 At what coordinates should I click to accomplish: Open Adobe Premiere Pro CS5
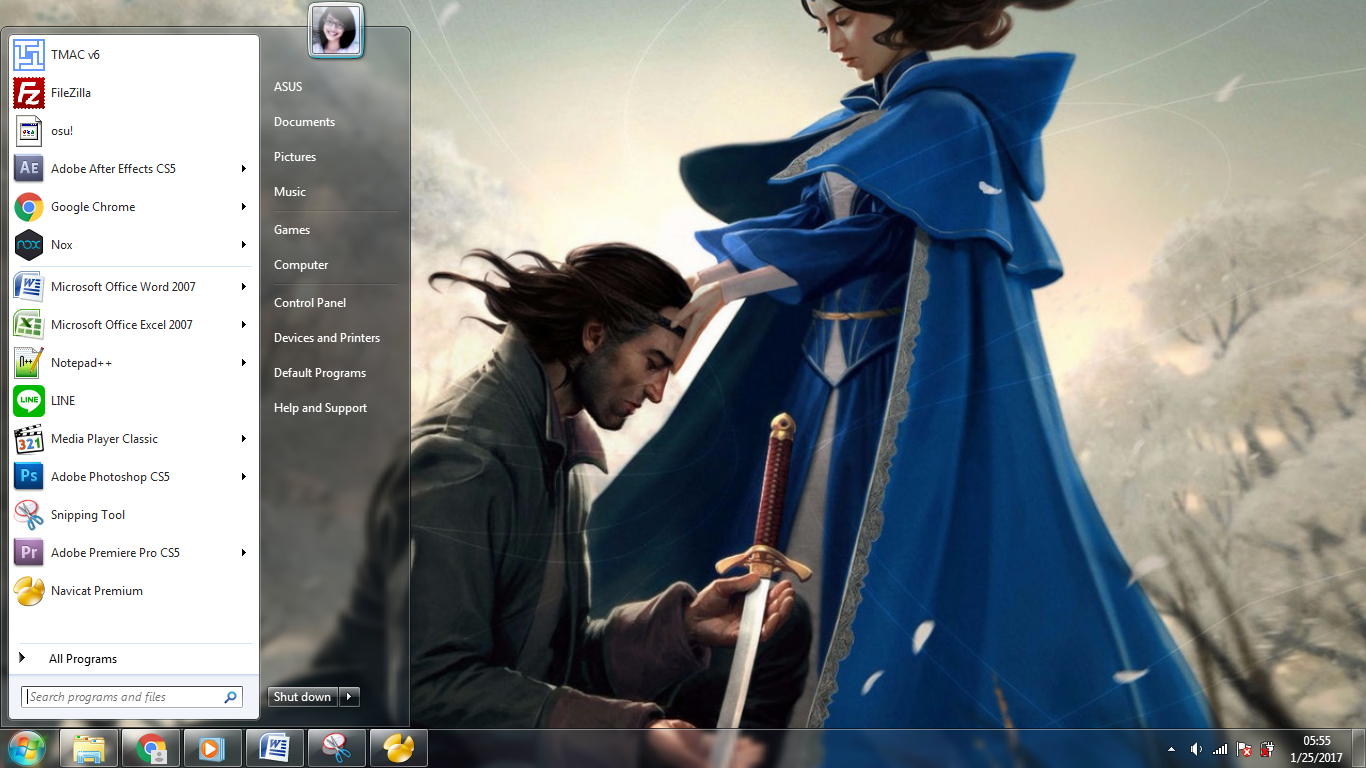pyautogui.click(x=132, y=553)
